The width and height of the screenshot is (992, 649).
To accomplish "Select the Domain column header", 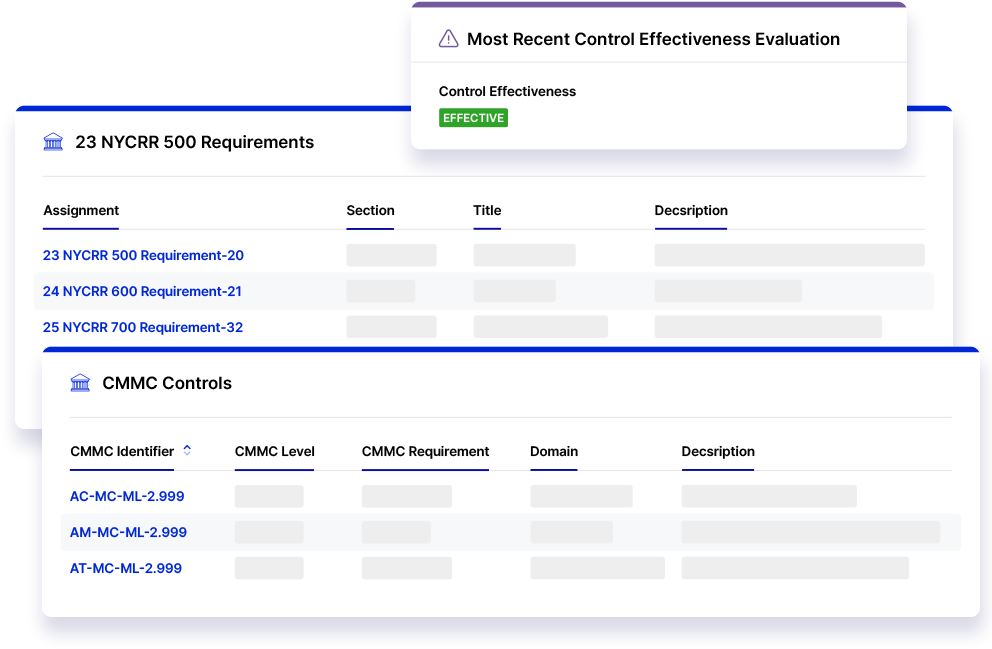I will coord(554,452).
